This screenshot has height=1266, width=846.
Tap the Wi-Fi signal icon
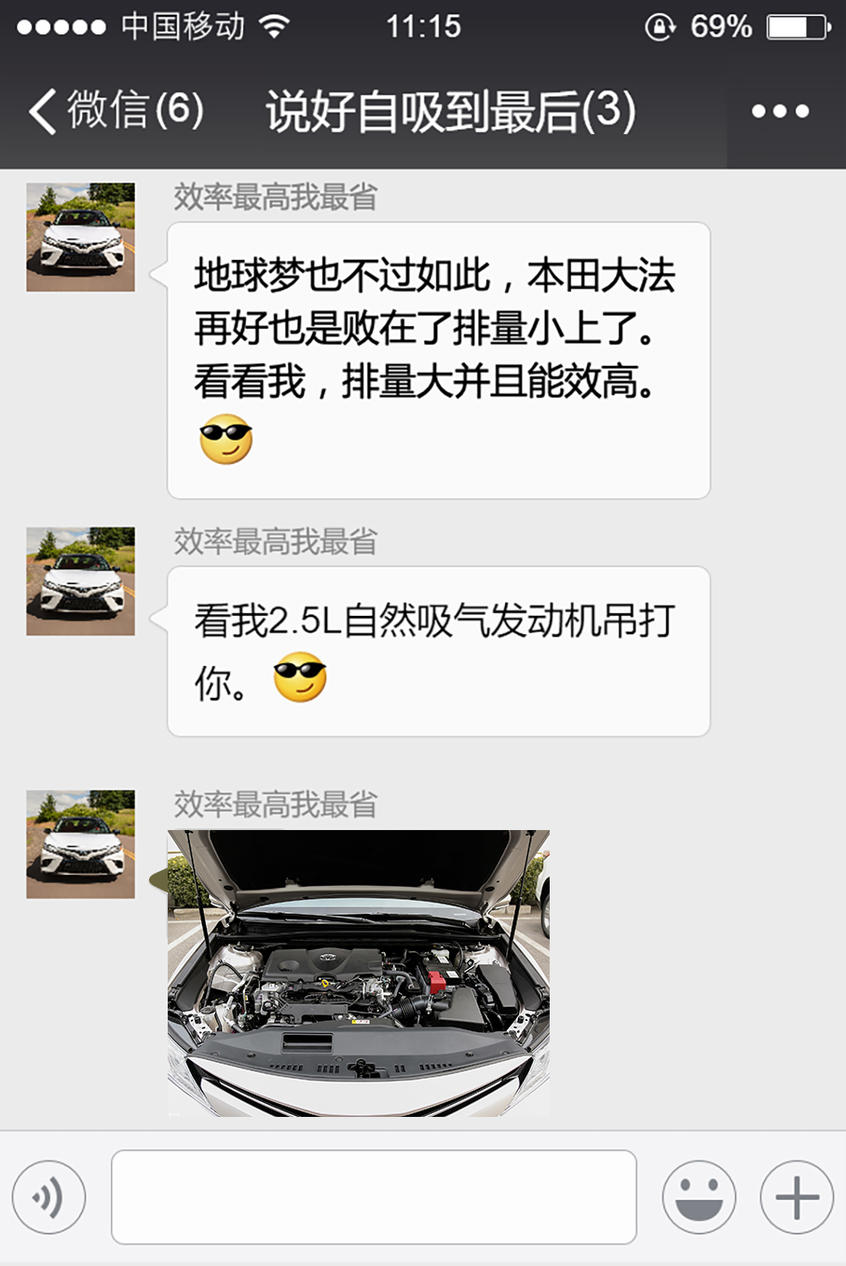pos(273,26)
